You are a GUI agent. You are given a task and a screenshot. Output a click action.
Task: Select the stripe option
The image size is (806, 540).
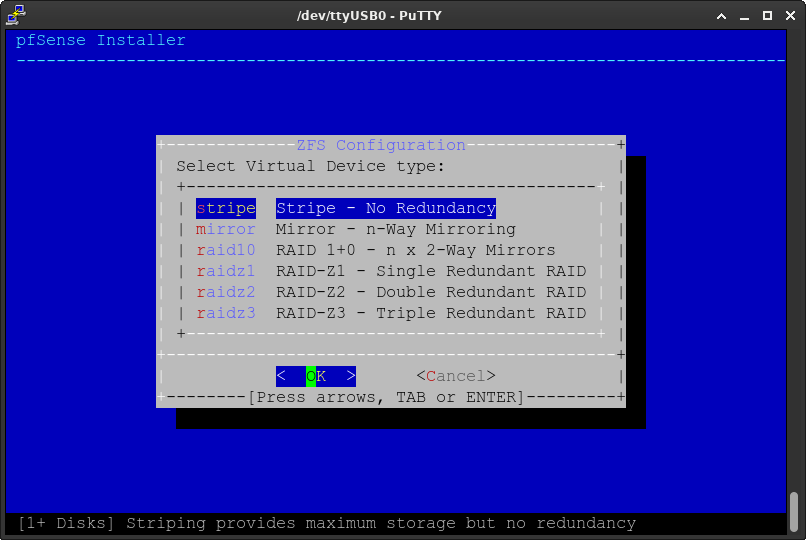point(226,208)
